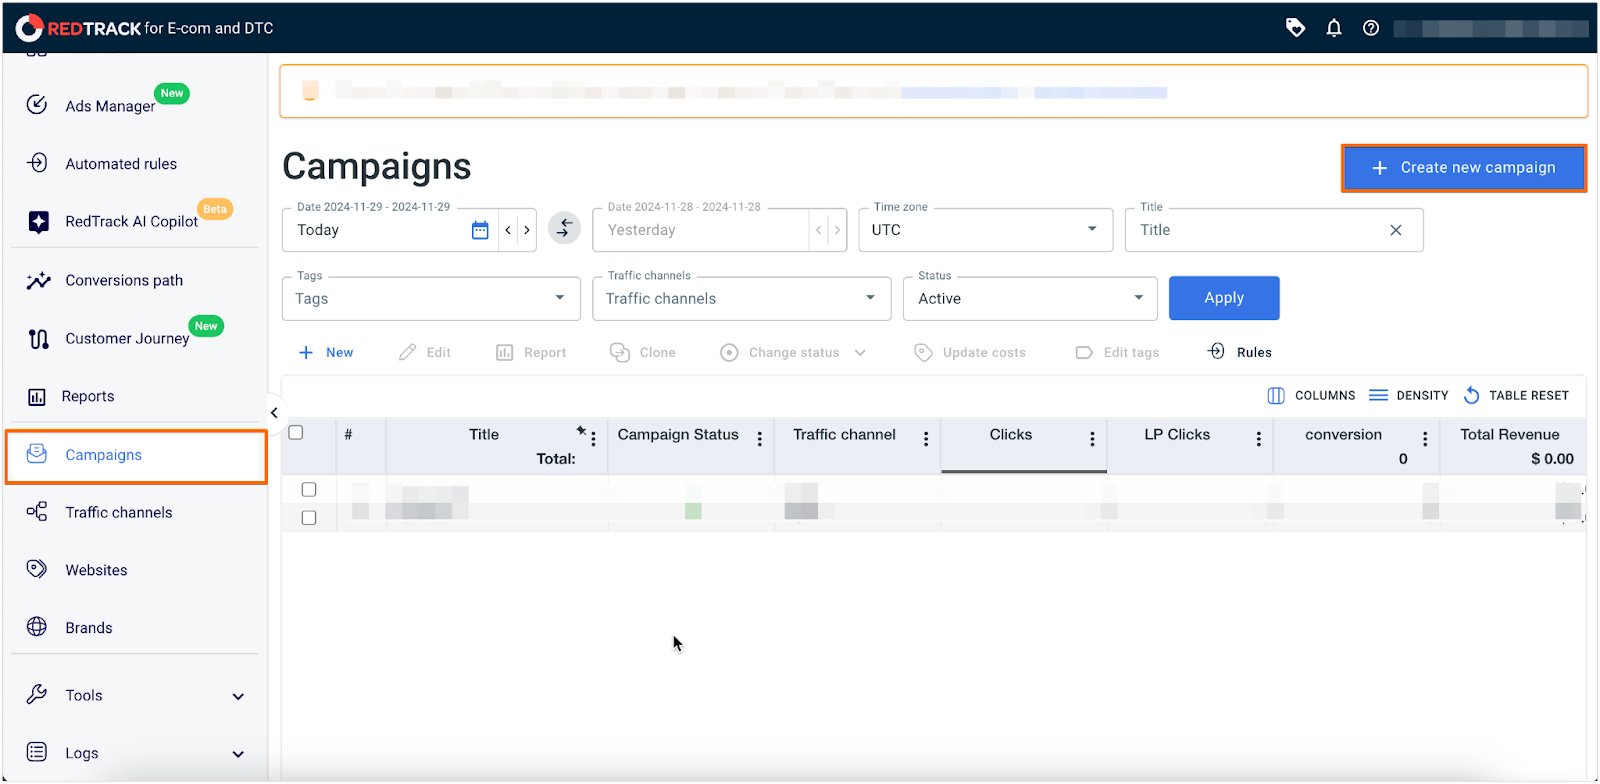Click the tag icon in top bar
Screen dimensions: 1600x784
tap(1295, 28)
